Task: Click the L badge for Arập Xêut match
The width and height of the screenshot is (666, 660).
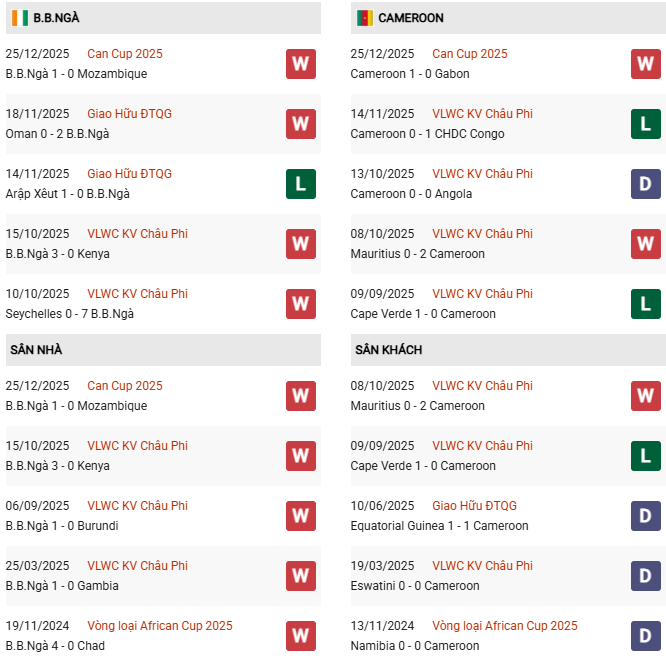Action: pyautogui.click(x=301, y=184)
